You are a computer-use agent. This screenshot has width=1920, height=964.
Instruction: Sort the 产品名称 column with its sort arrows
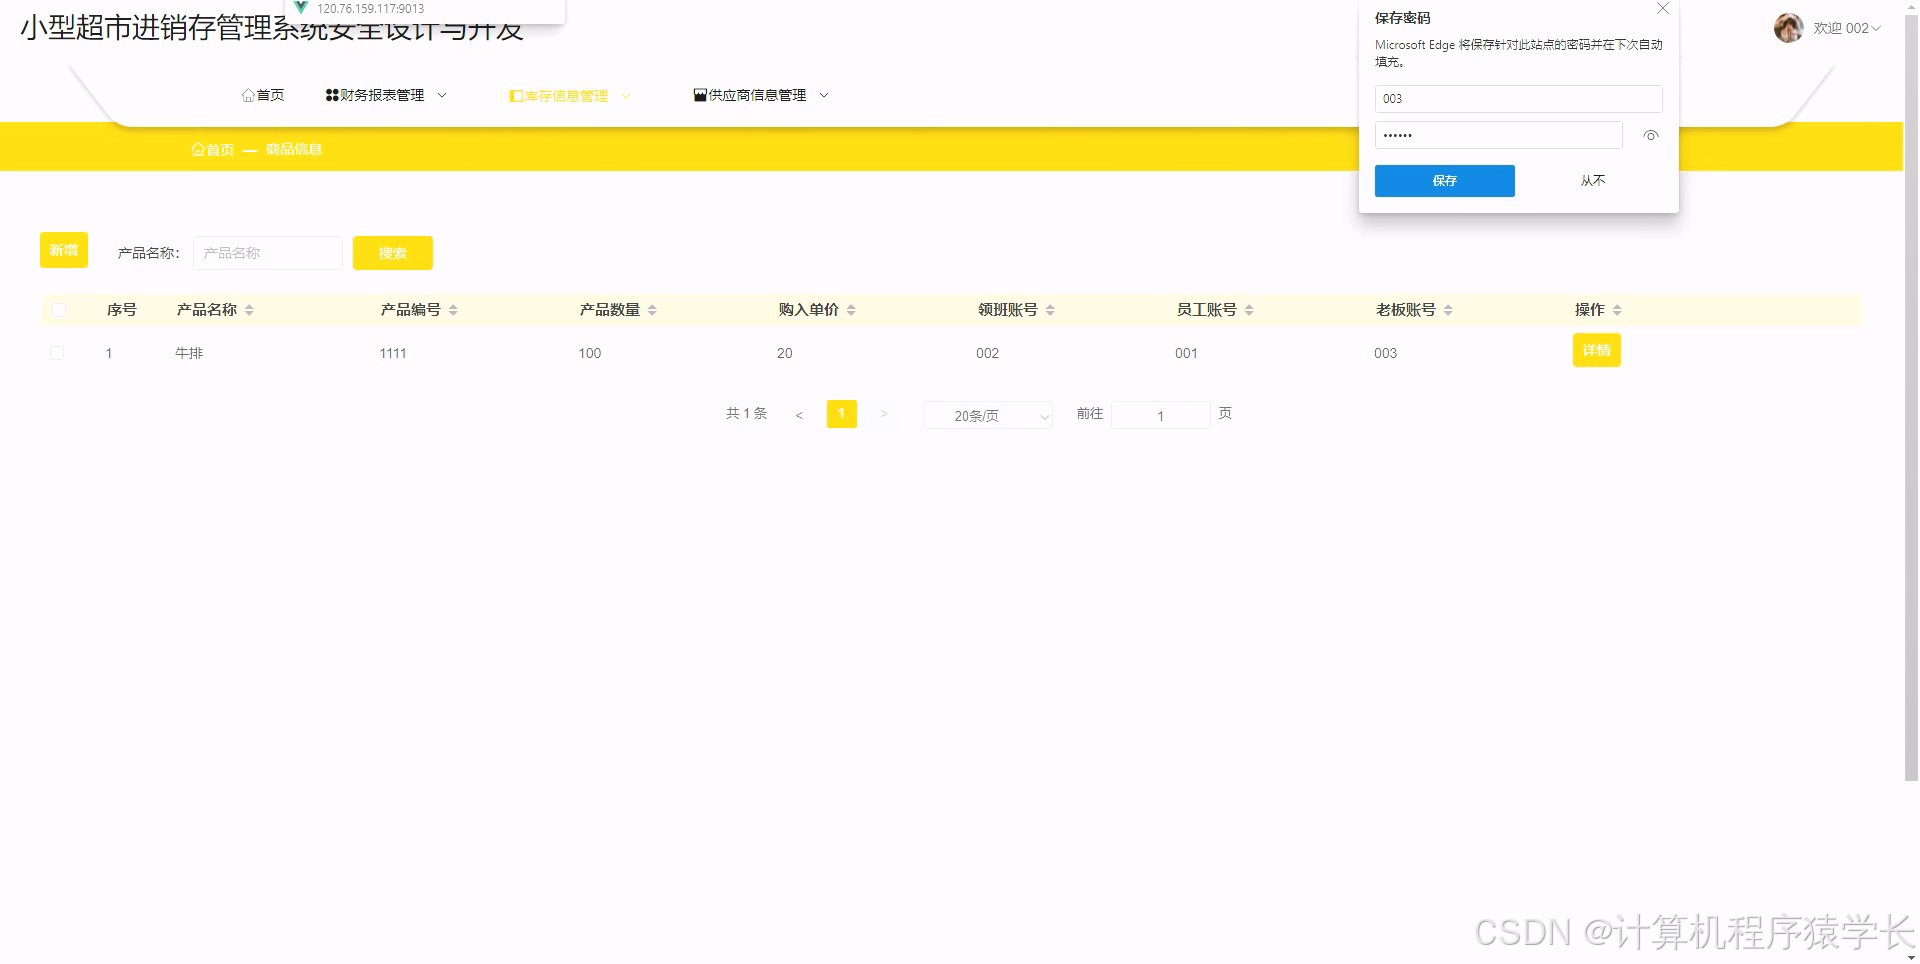250,310
